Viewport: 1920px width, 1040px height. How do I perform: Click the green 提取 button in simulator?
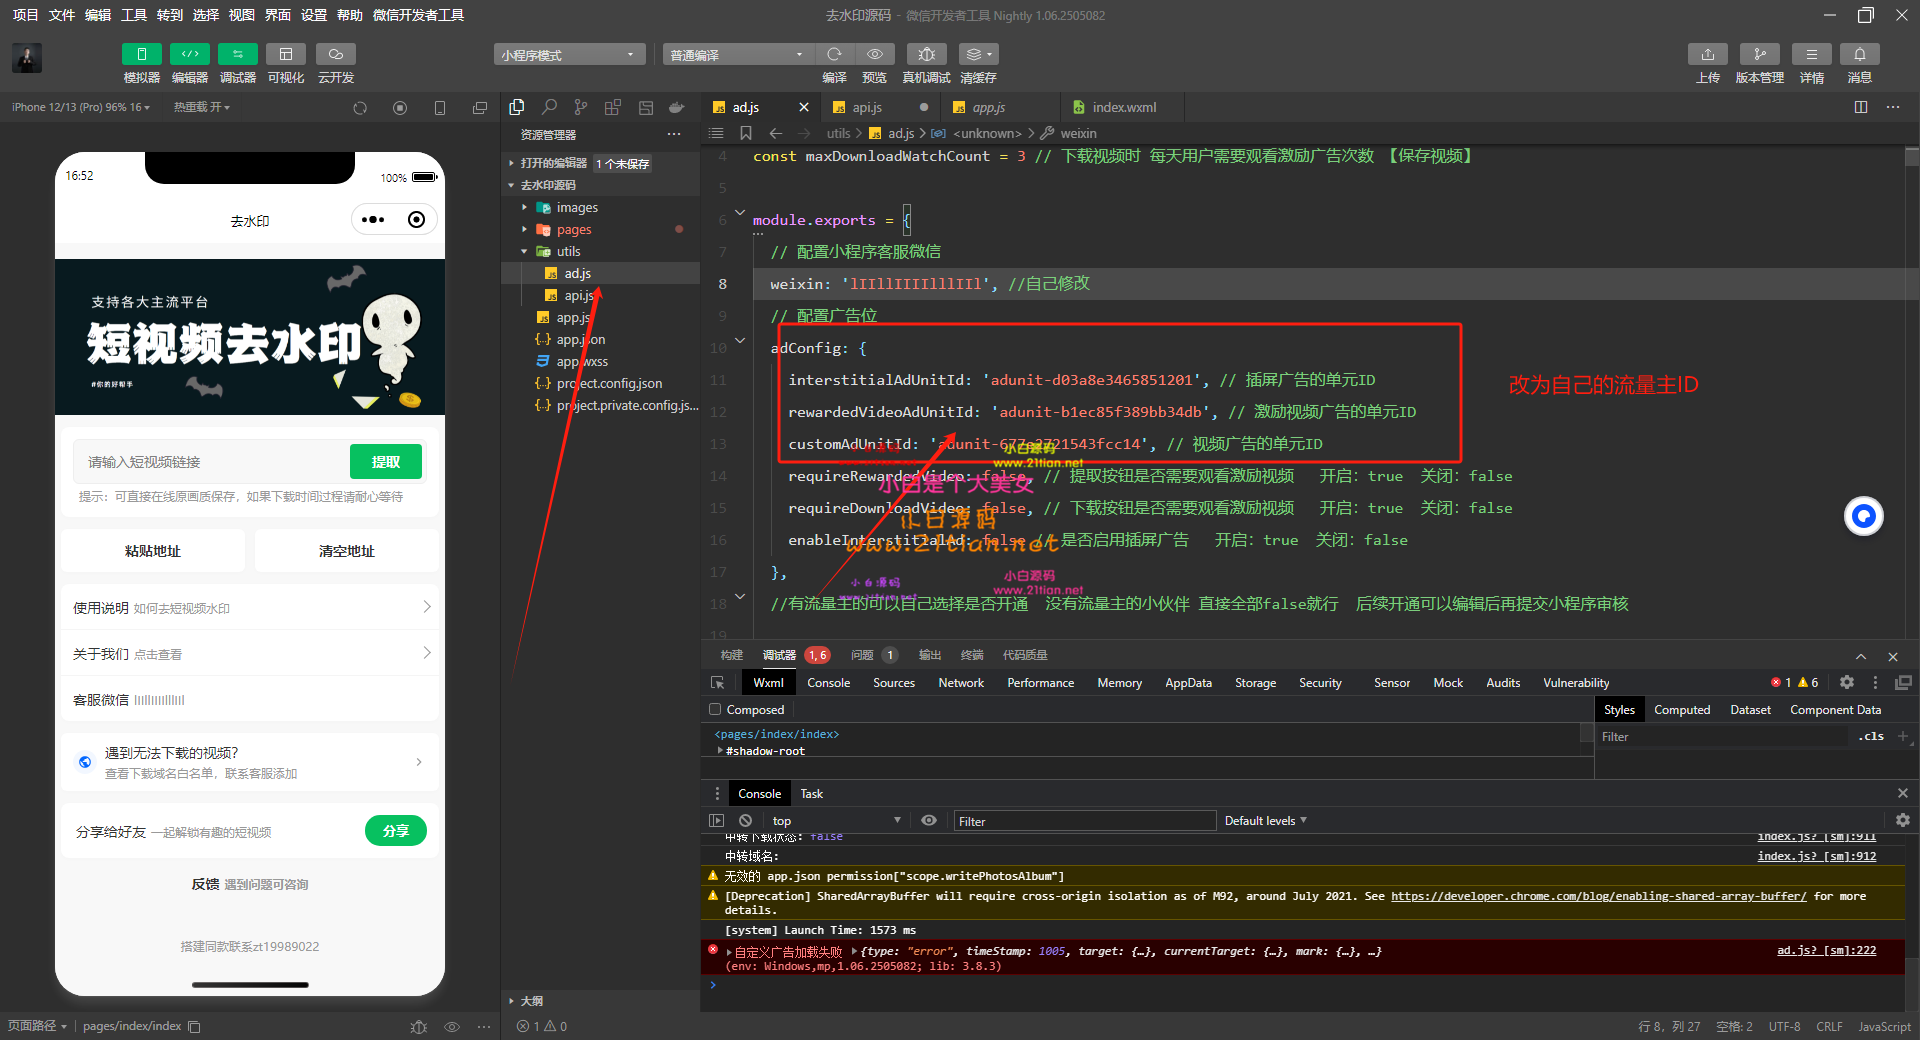click(x=385, y=462)
